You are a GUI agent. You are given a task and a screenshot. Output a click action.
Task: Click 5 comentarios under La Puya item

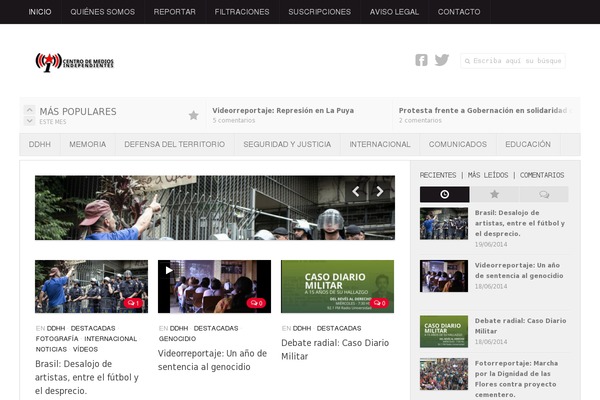point(234,120)
